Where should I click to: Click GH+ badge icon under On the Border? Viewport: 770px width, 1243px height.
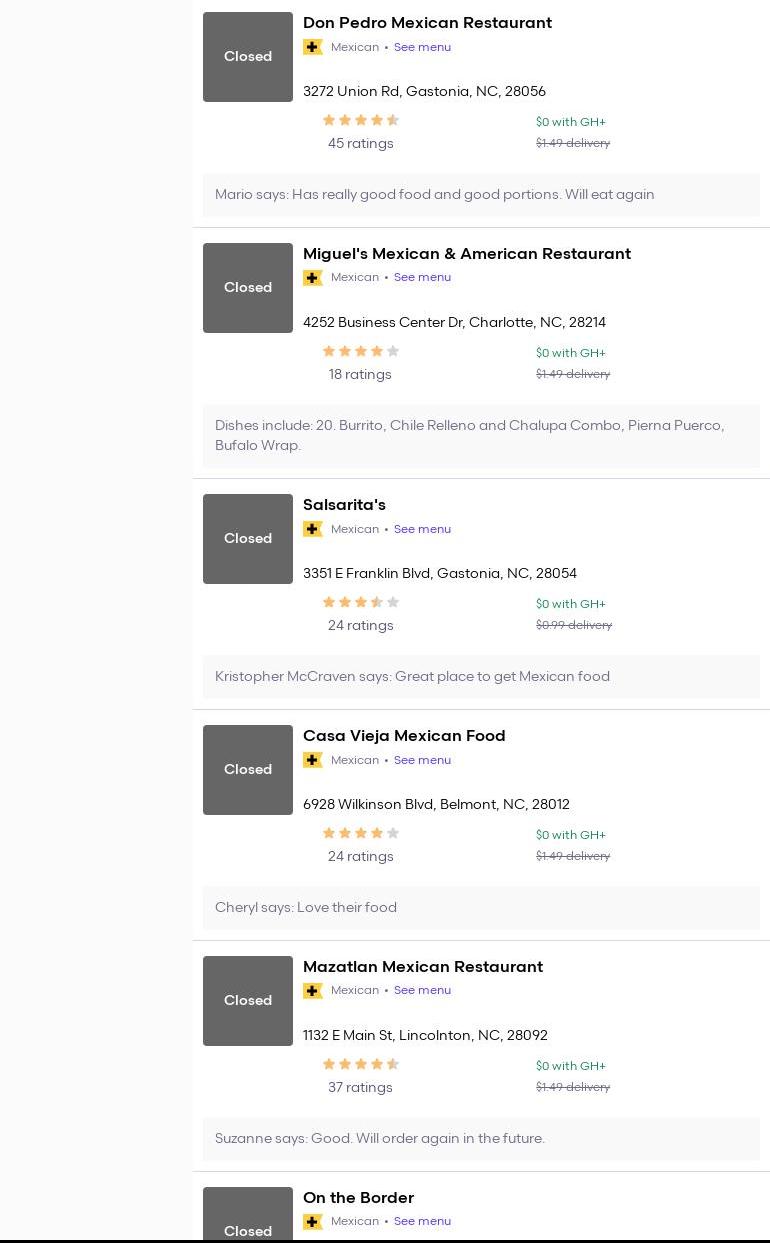point(313,1222)
